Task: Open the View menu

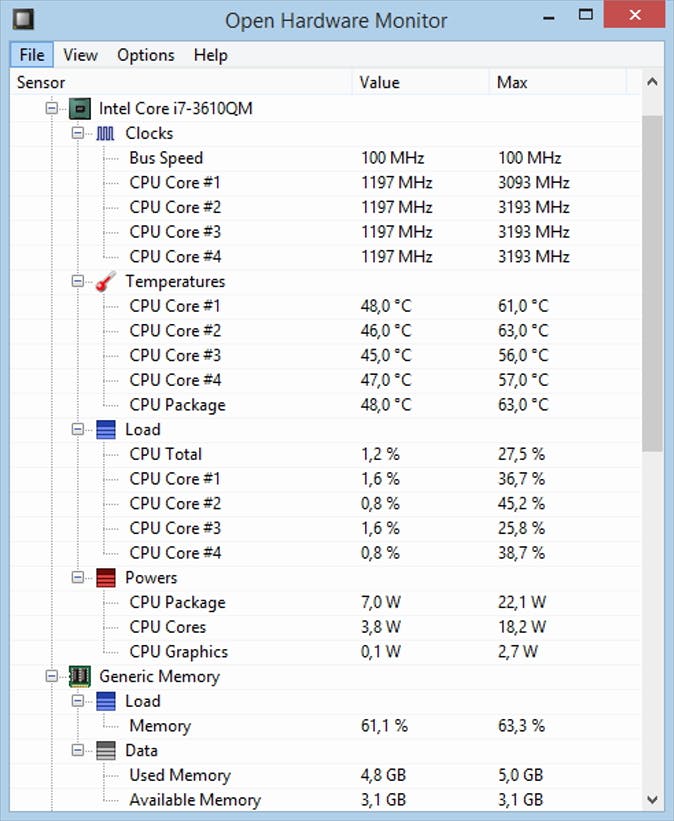Action: click(x=80, y=55)
